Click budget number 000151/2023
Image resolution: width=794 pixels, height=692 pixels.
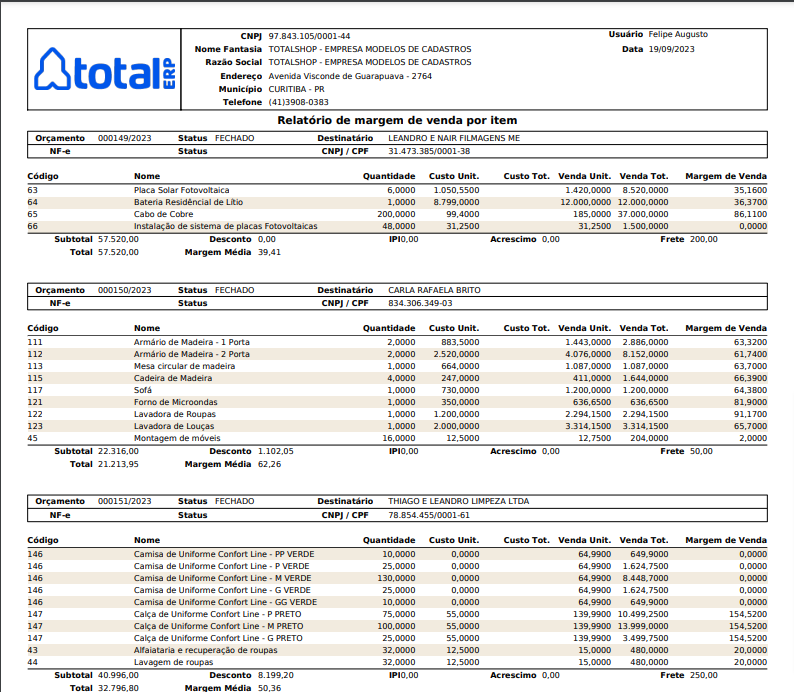point(125,502)
